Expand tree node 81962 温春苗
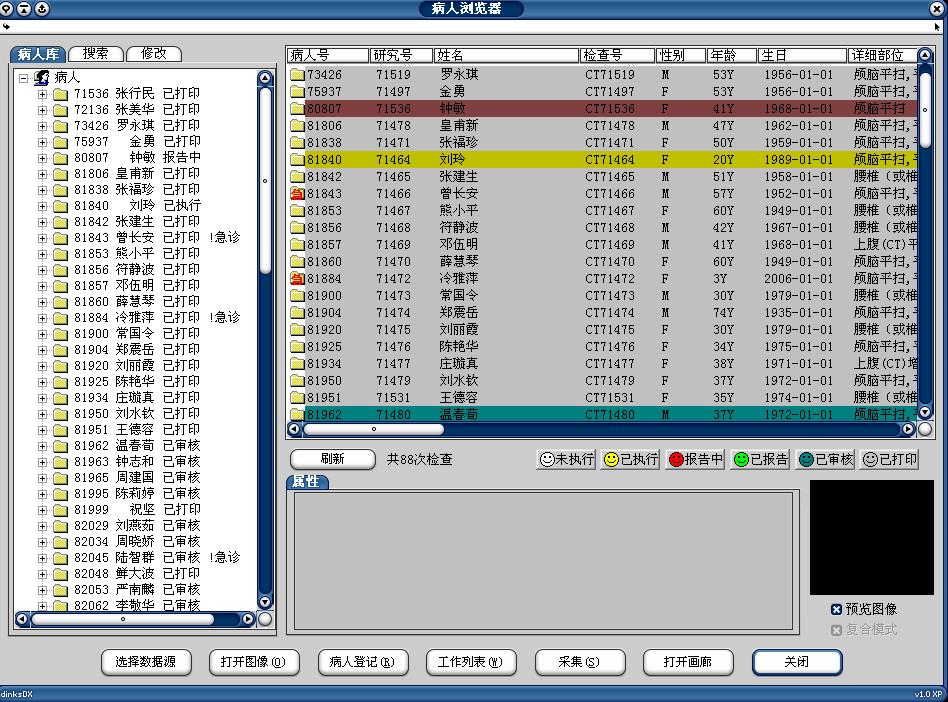The width and height of the screenshot is (948, 702). click(x=42, y=446)
